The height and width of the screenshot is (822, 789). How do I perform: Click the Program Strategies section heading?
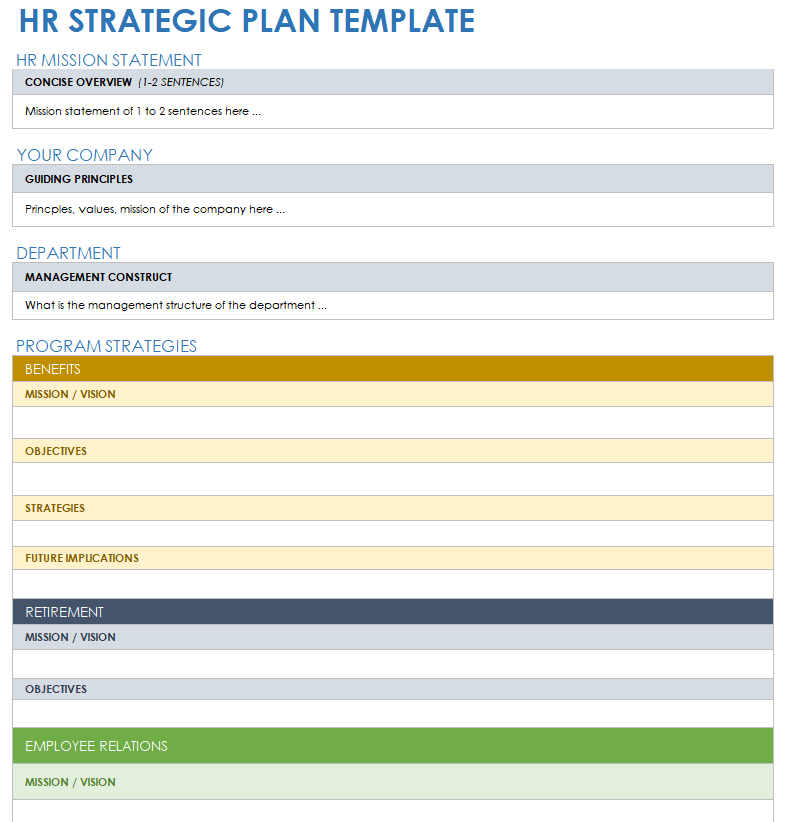[x=107, y=346]
